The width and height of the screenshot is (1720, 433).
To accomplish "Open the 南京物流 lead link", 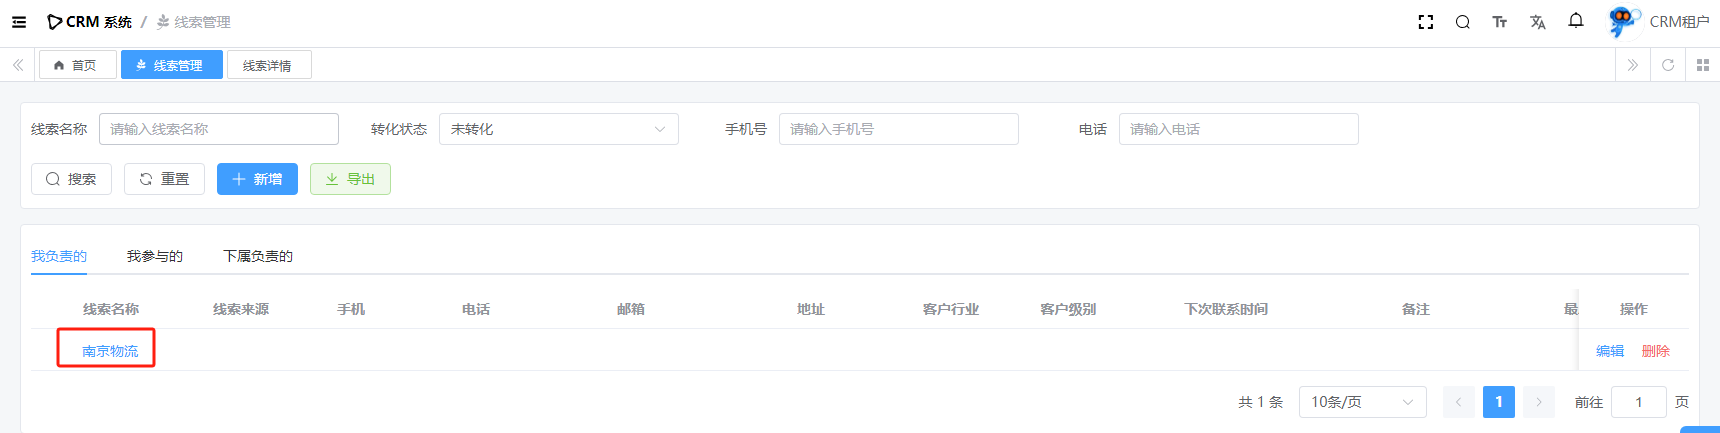I will (x=110, y=351).
